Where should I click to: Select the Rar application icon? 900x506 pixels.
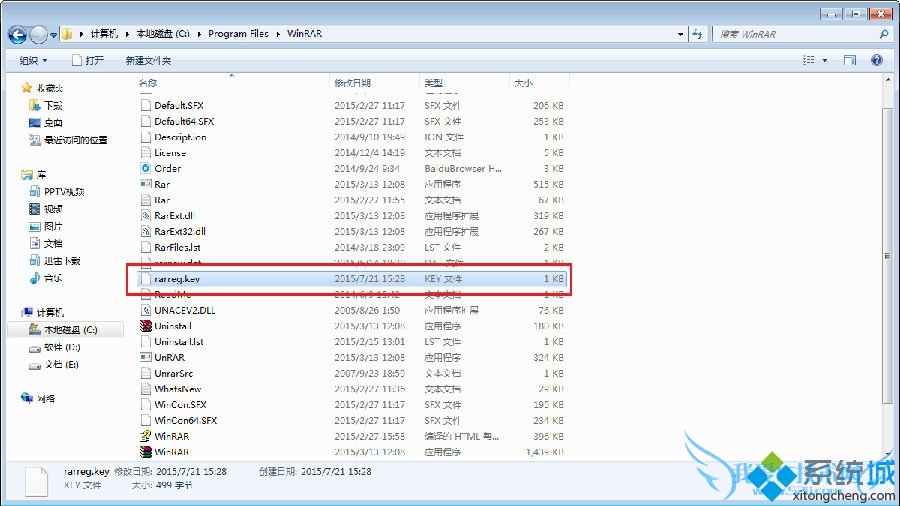coord(146,184)
